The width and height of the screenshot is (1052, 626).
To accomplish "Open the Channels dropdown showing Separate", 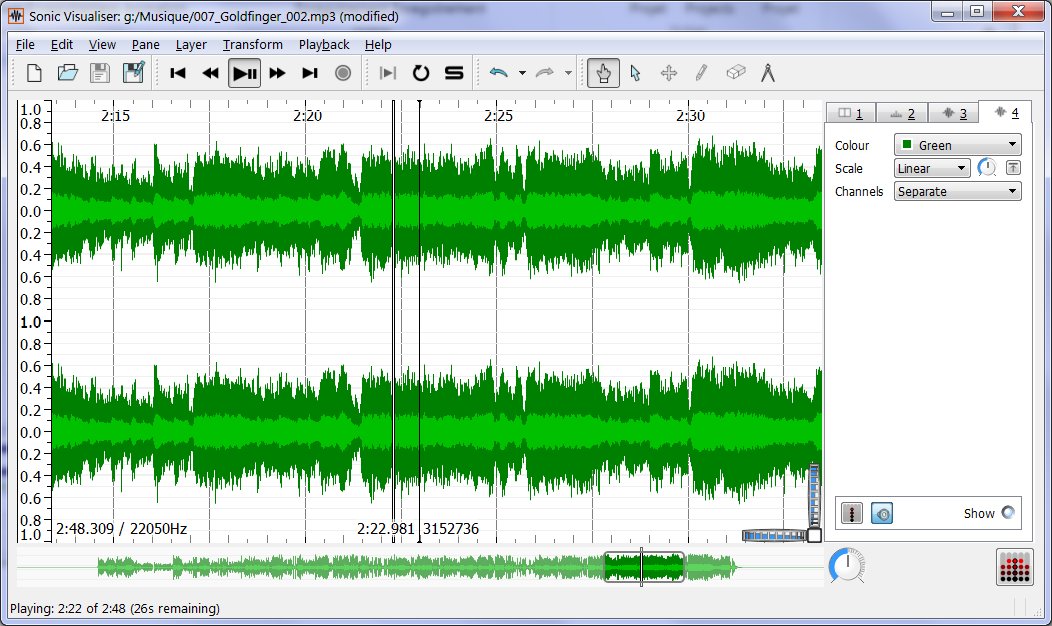I will pos(957,191).
